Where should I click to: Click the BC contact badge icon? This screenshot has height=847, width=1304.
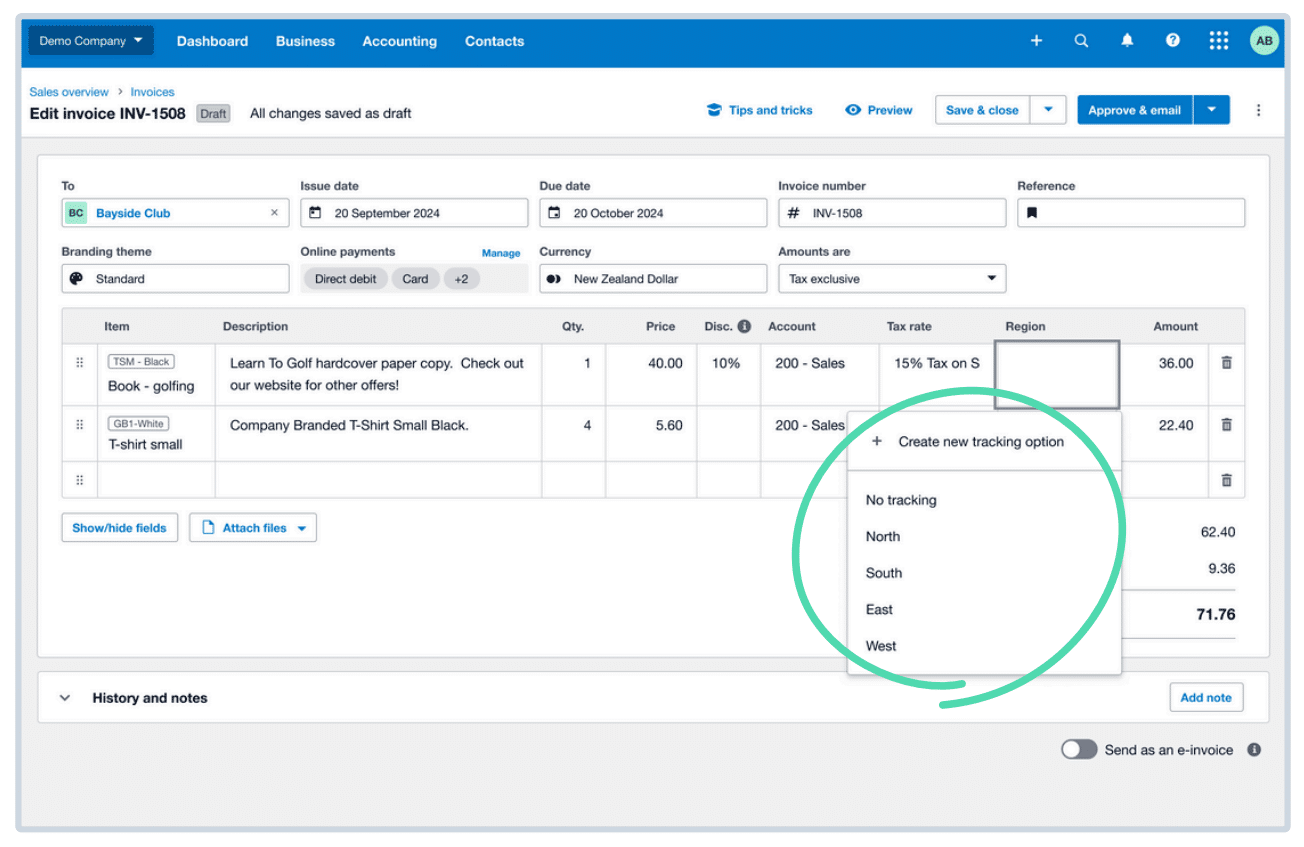pos(76,213)
